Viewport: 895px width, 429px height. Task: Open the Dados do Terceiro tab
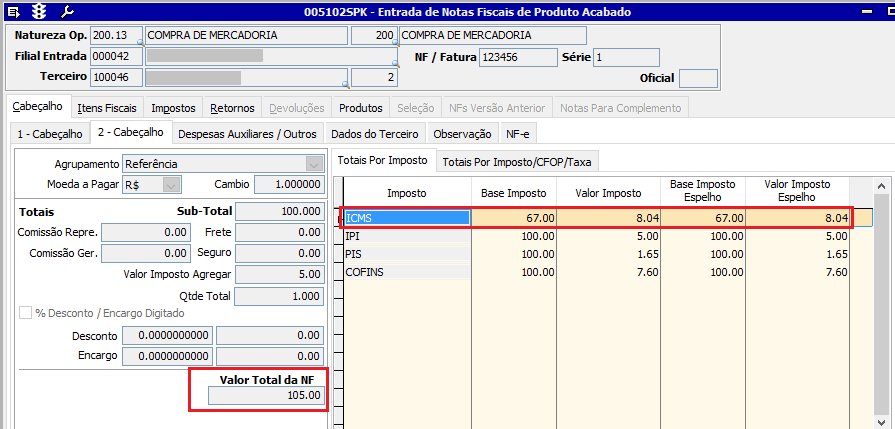[375, 134]
